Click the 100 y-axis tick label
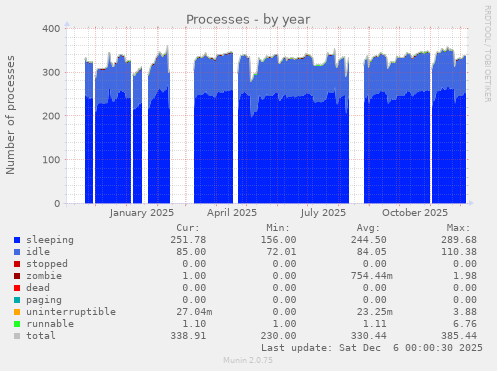Viewport: 497px width, 371px height. (51, 160)
